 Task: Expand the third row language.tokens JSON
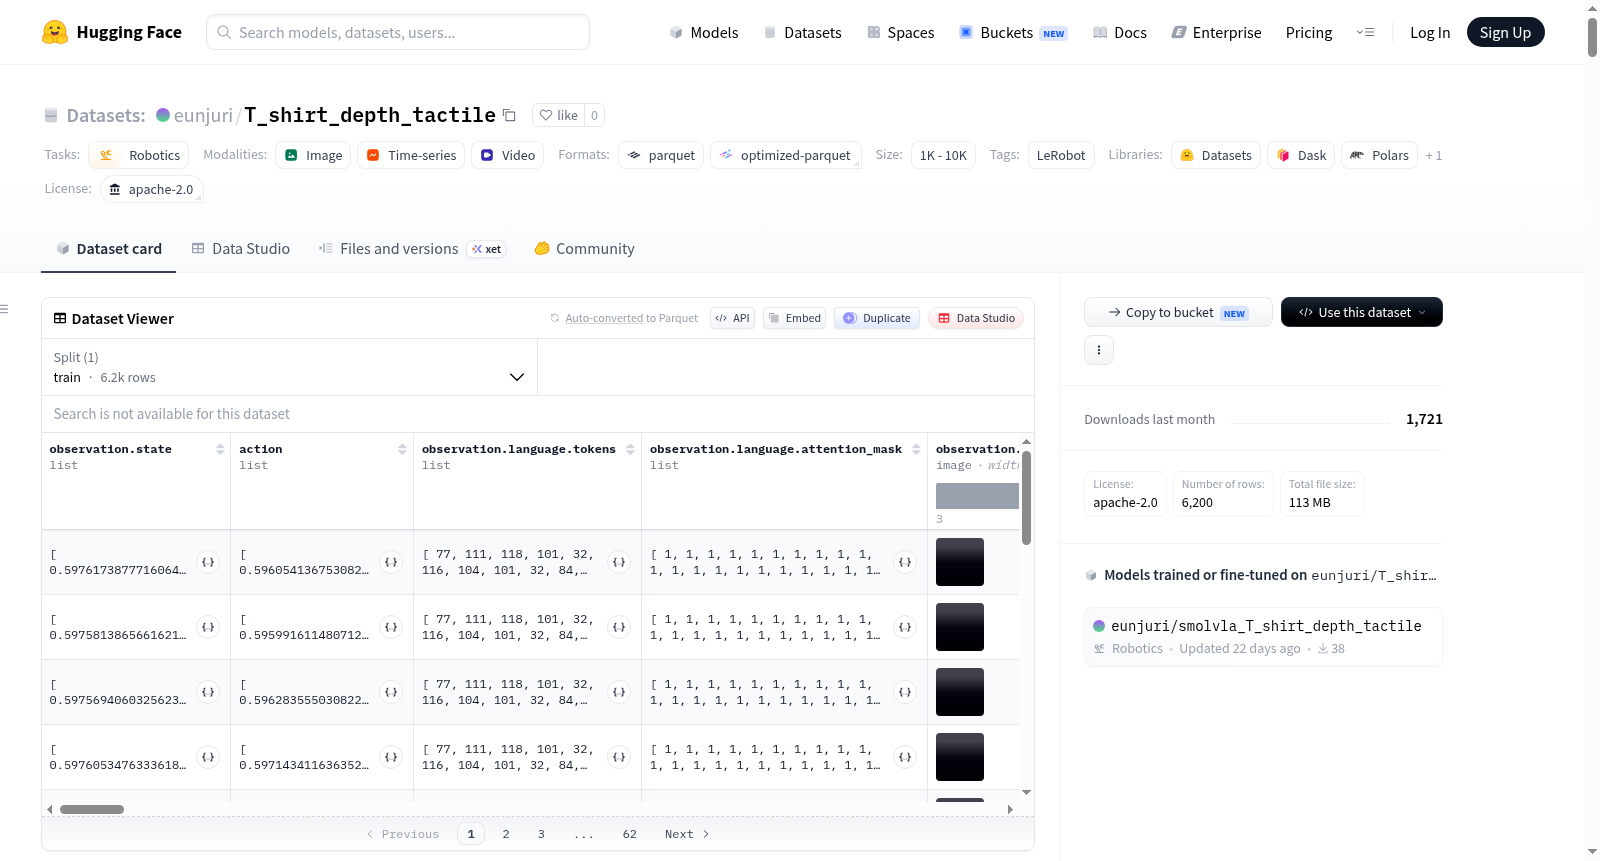coord(619,692)
